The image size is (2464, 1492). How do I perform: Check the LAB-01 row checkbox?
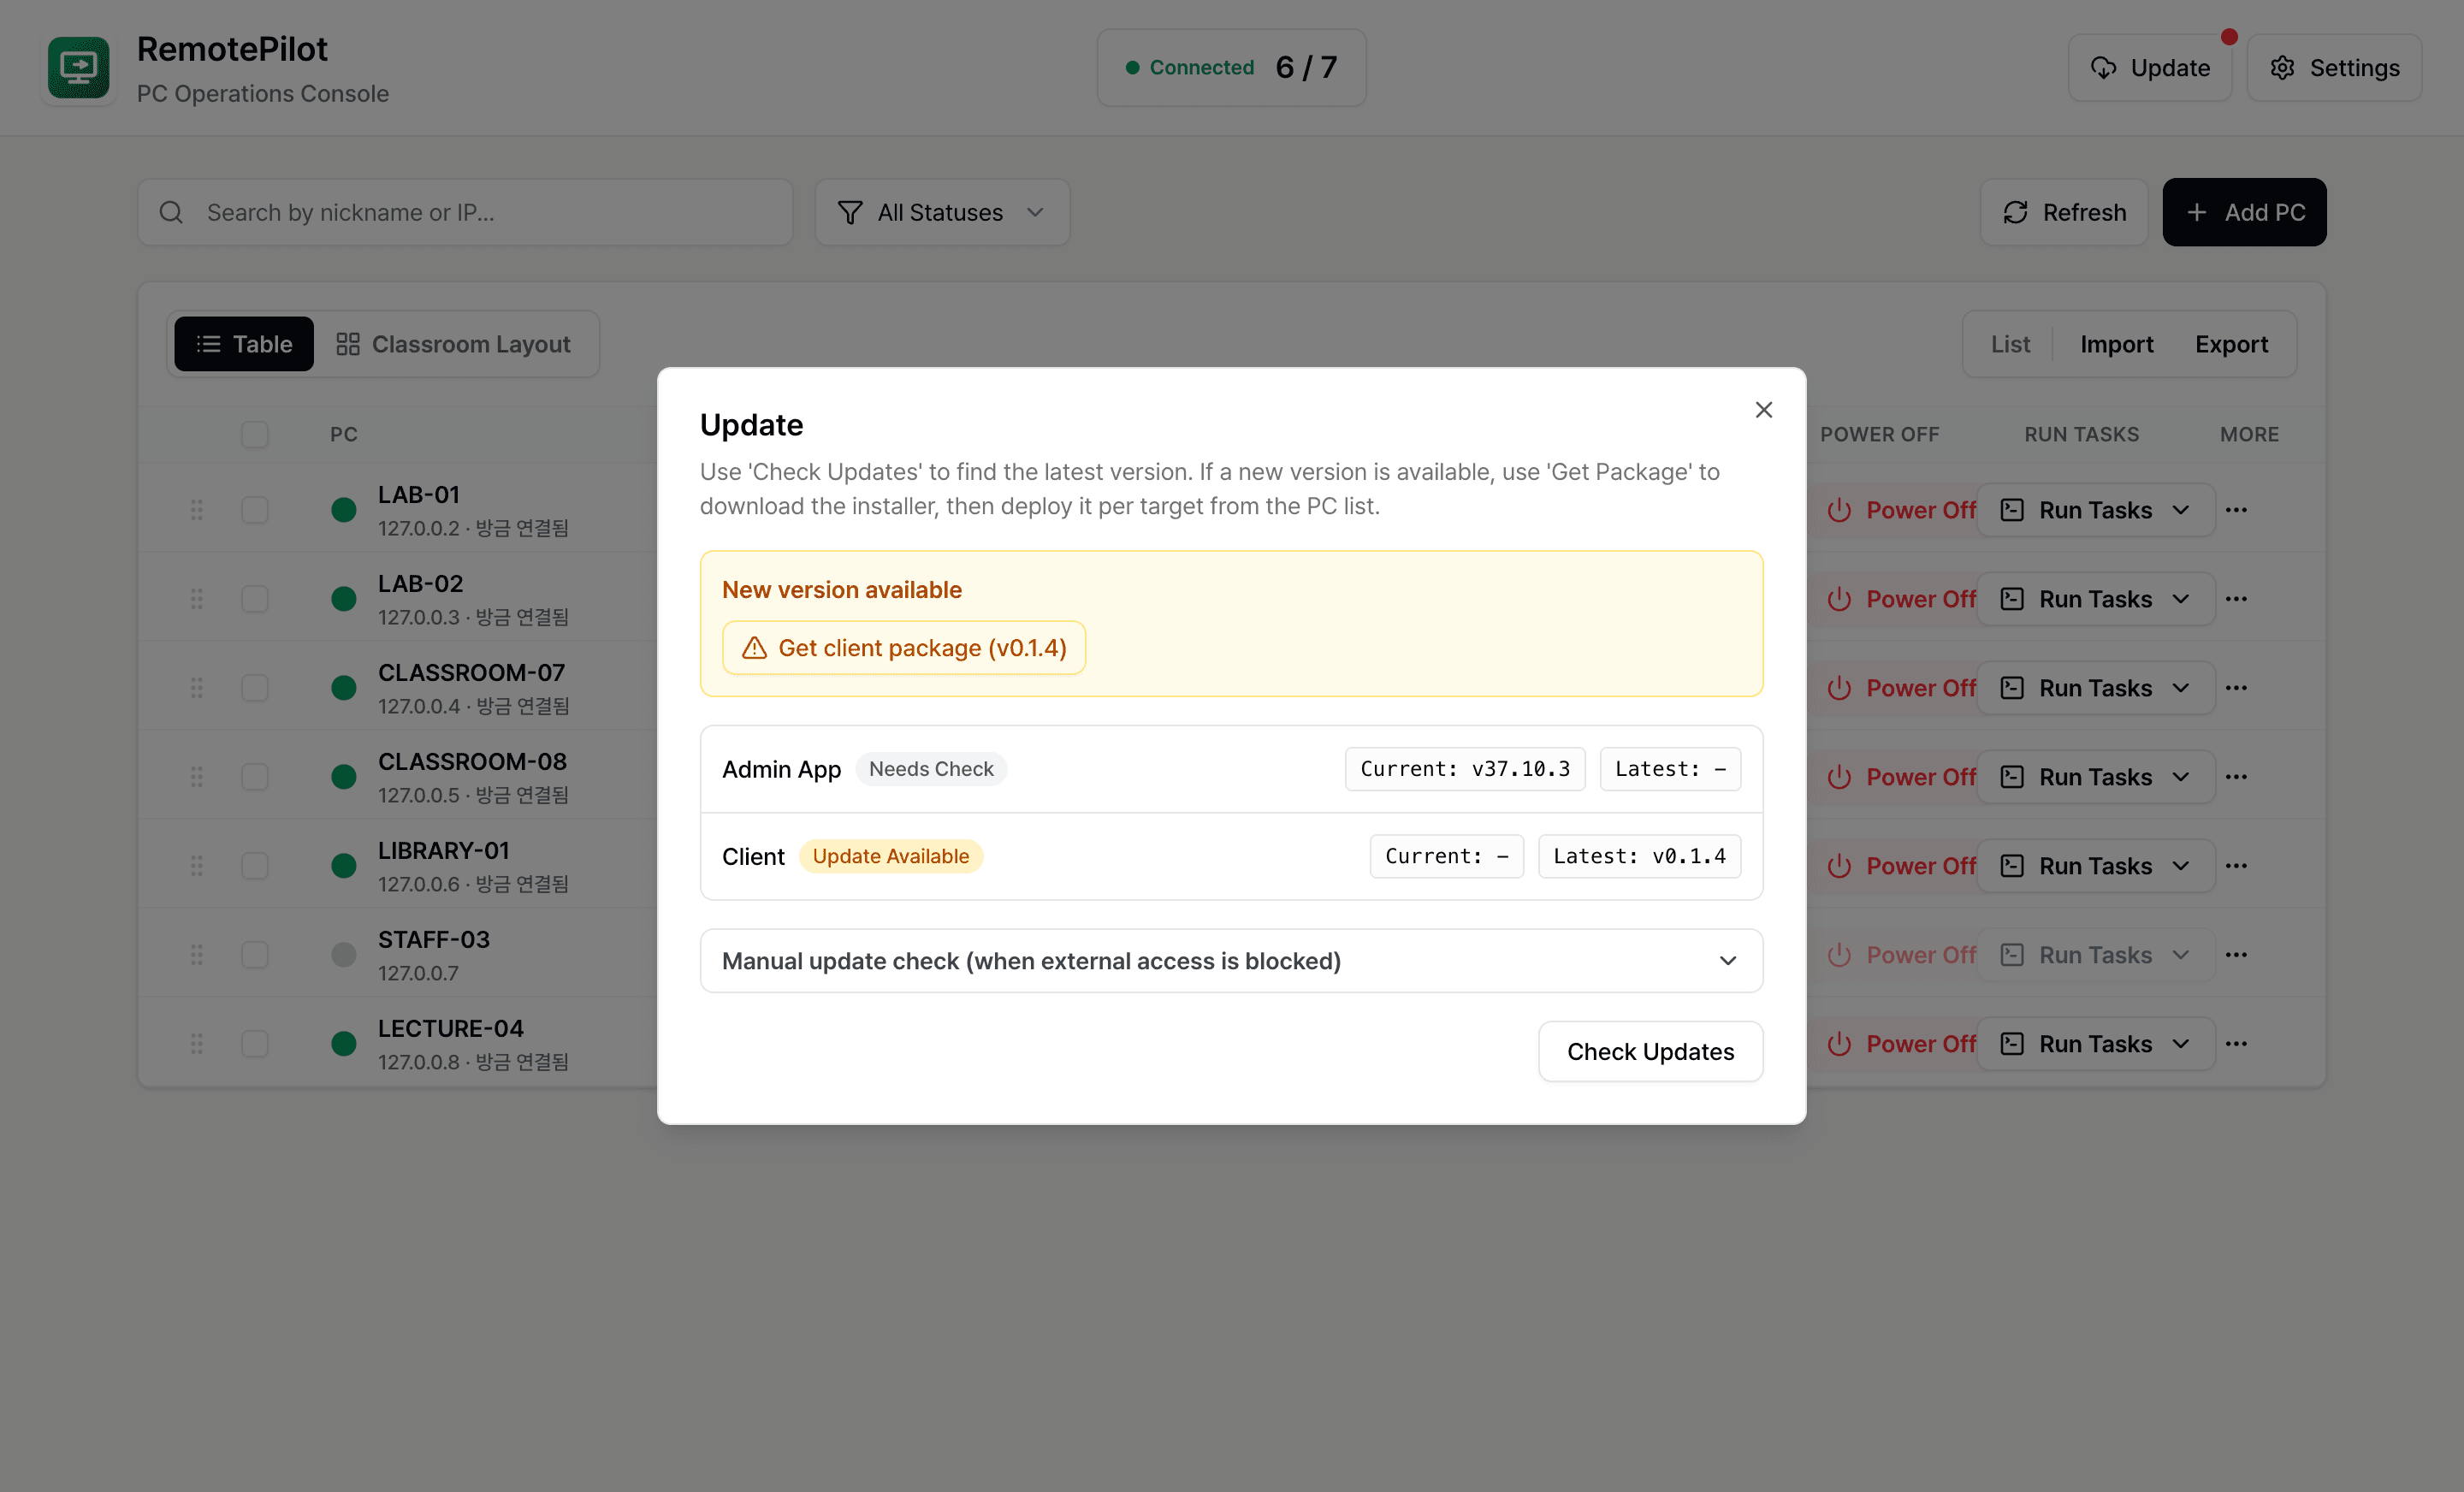tap(255, 510)
